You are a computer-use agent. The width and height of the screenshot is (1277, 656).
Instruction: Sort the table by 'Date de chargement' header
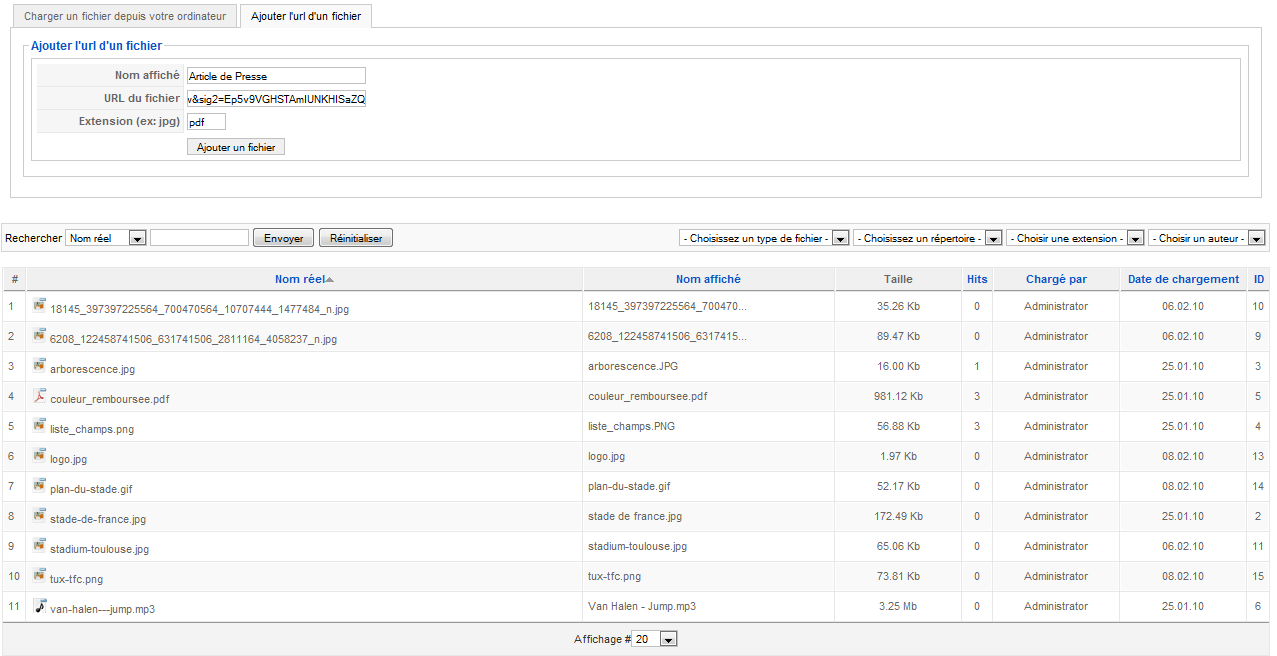coord(1183,279)
